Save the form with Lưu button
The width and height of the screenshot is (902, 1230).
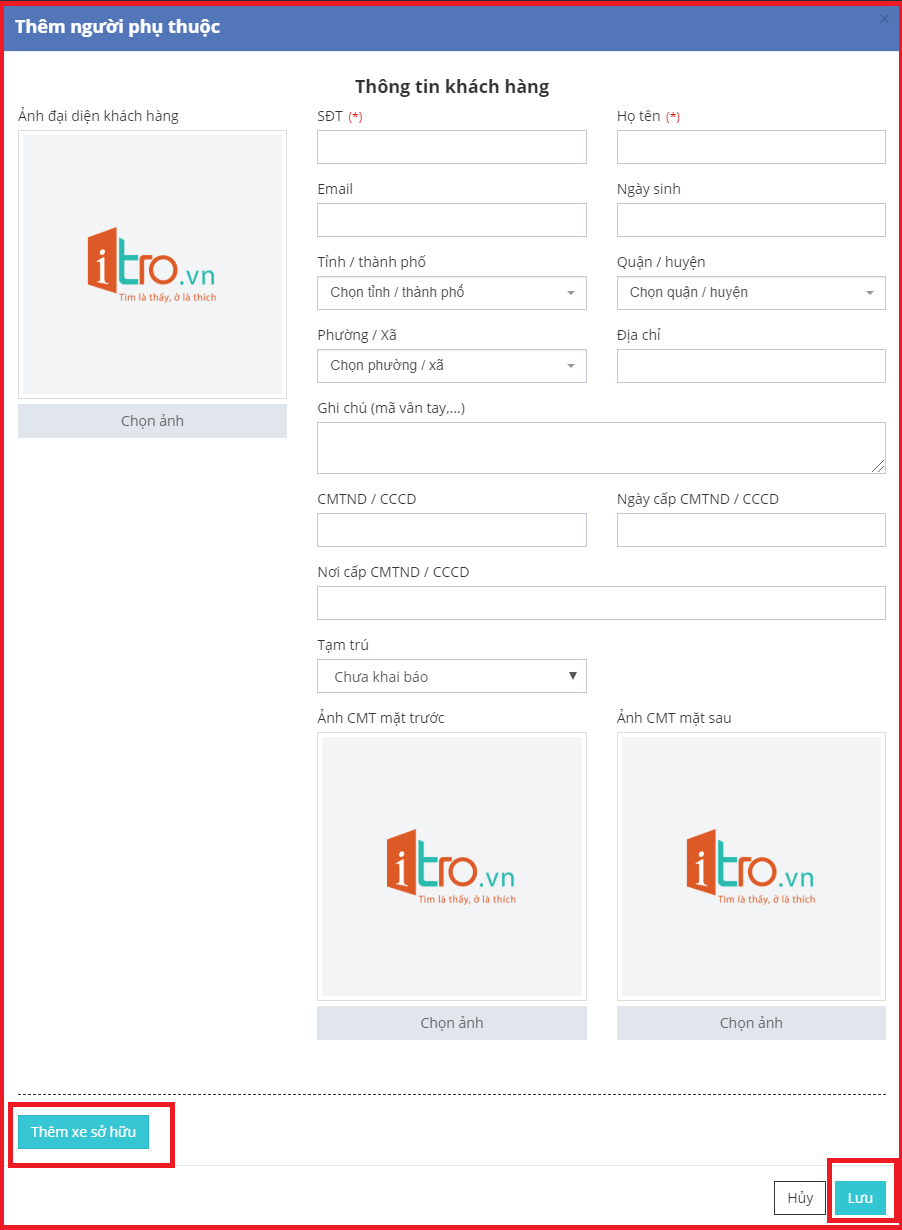coord(860,1198)
